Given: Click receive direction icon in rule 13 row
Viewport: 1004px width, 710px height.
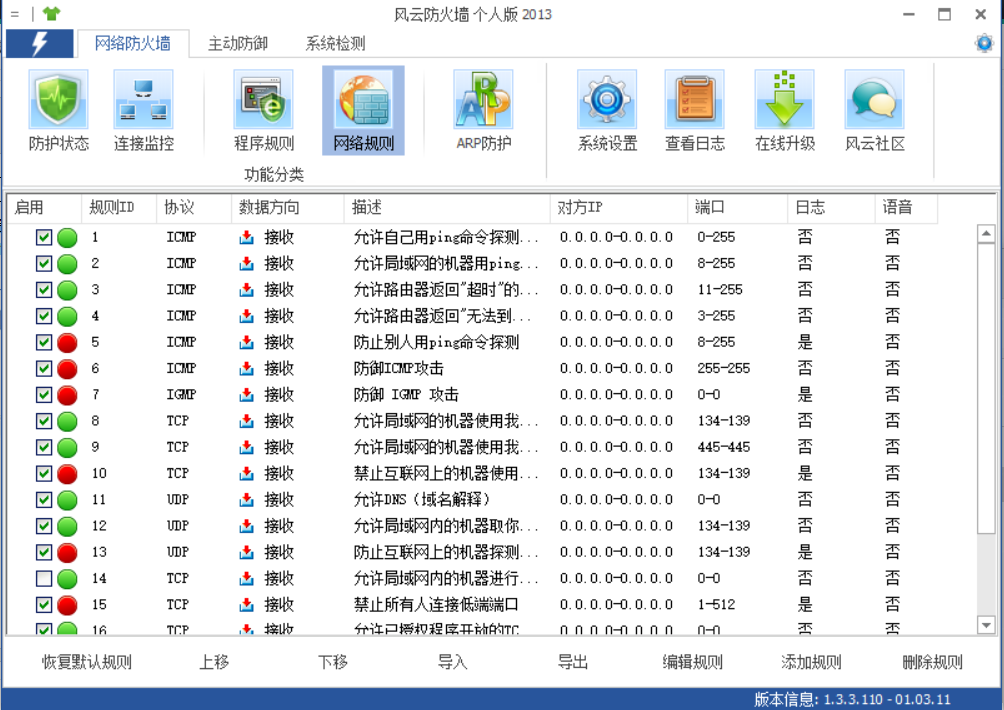Looking at the screenshot, I should tap(247, 552).
